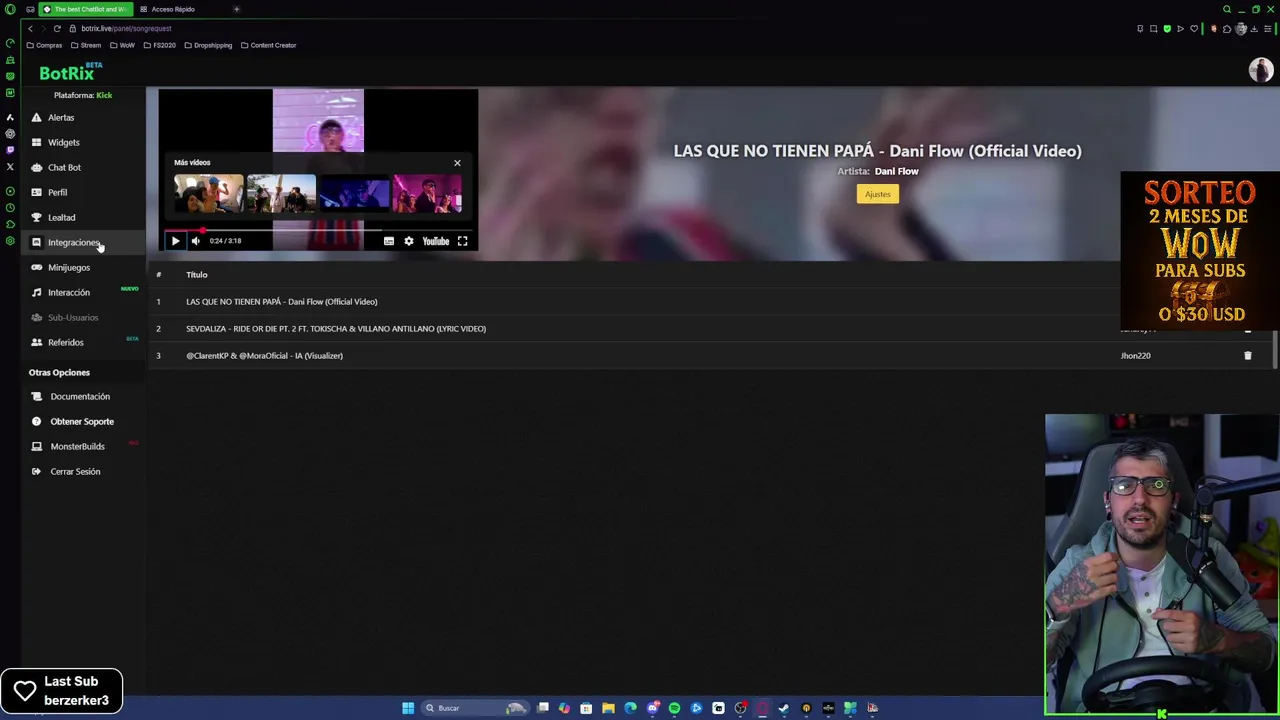
Task: Toggle the green ad-blocker shield
Action: pyautogui.click(x=1167, y=28)
